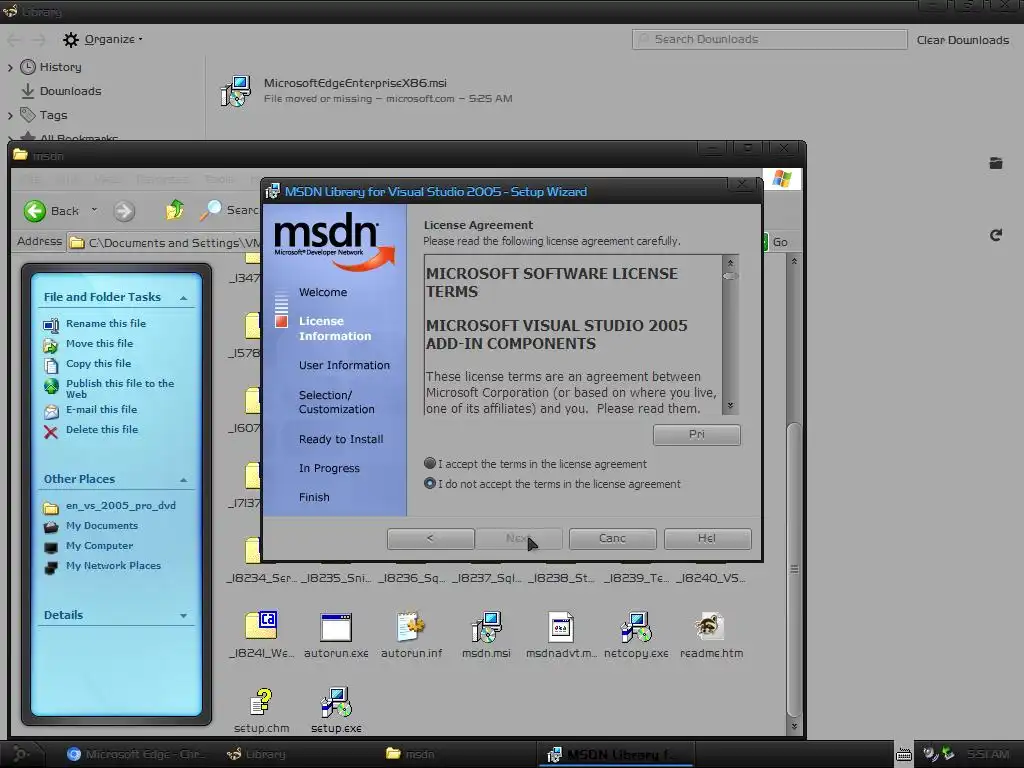Select 'I do not accept the terms' radio button
The height and width of the screenshot is (768, 1024).
pos(430,483)
